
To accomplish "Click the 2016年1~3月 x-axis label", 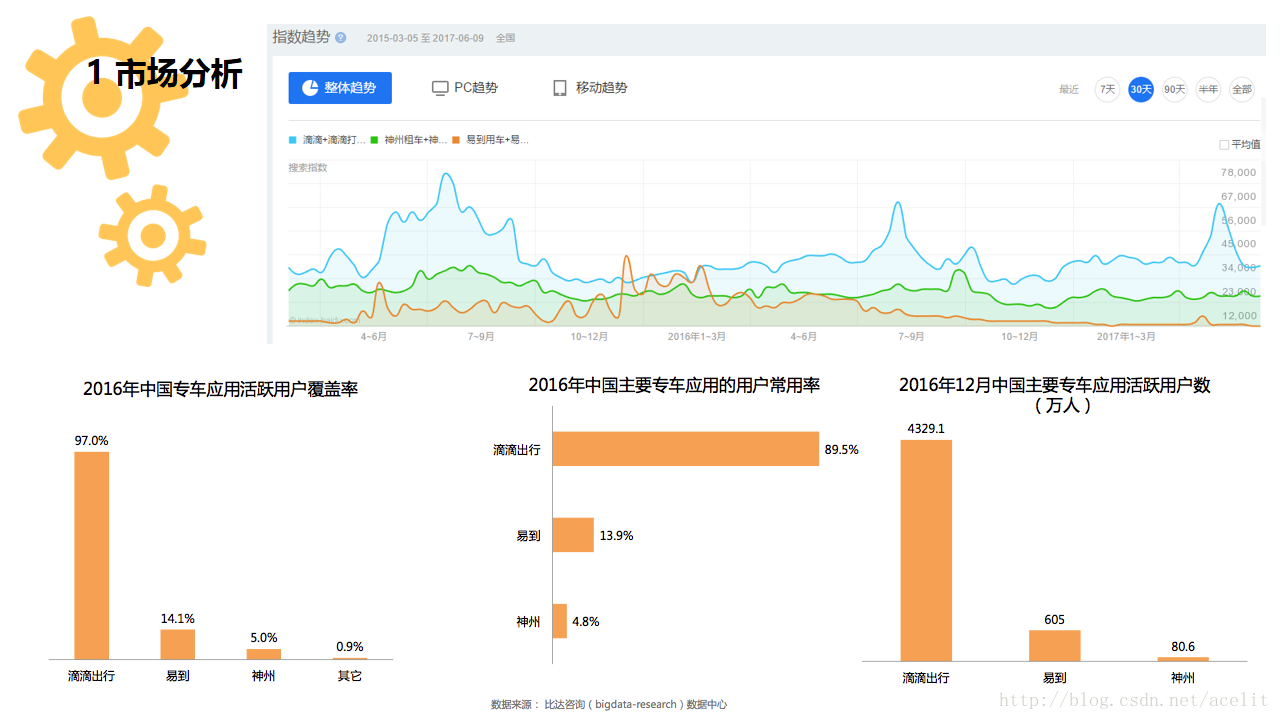I will click(x=697, y=337).
